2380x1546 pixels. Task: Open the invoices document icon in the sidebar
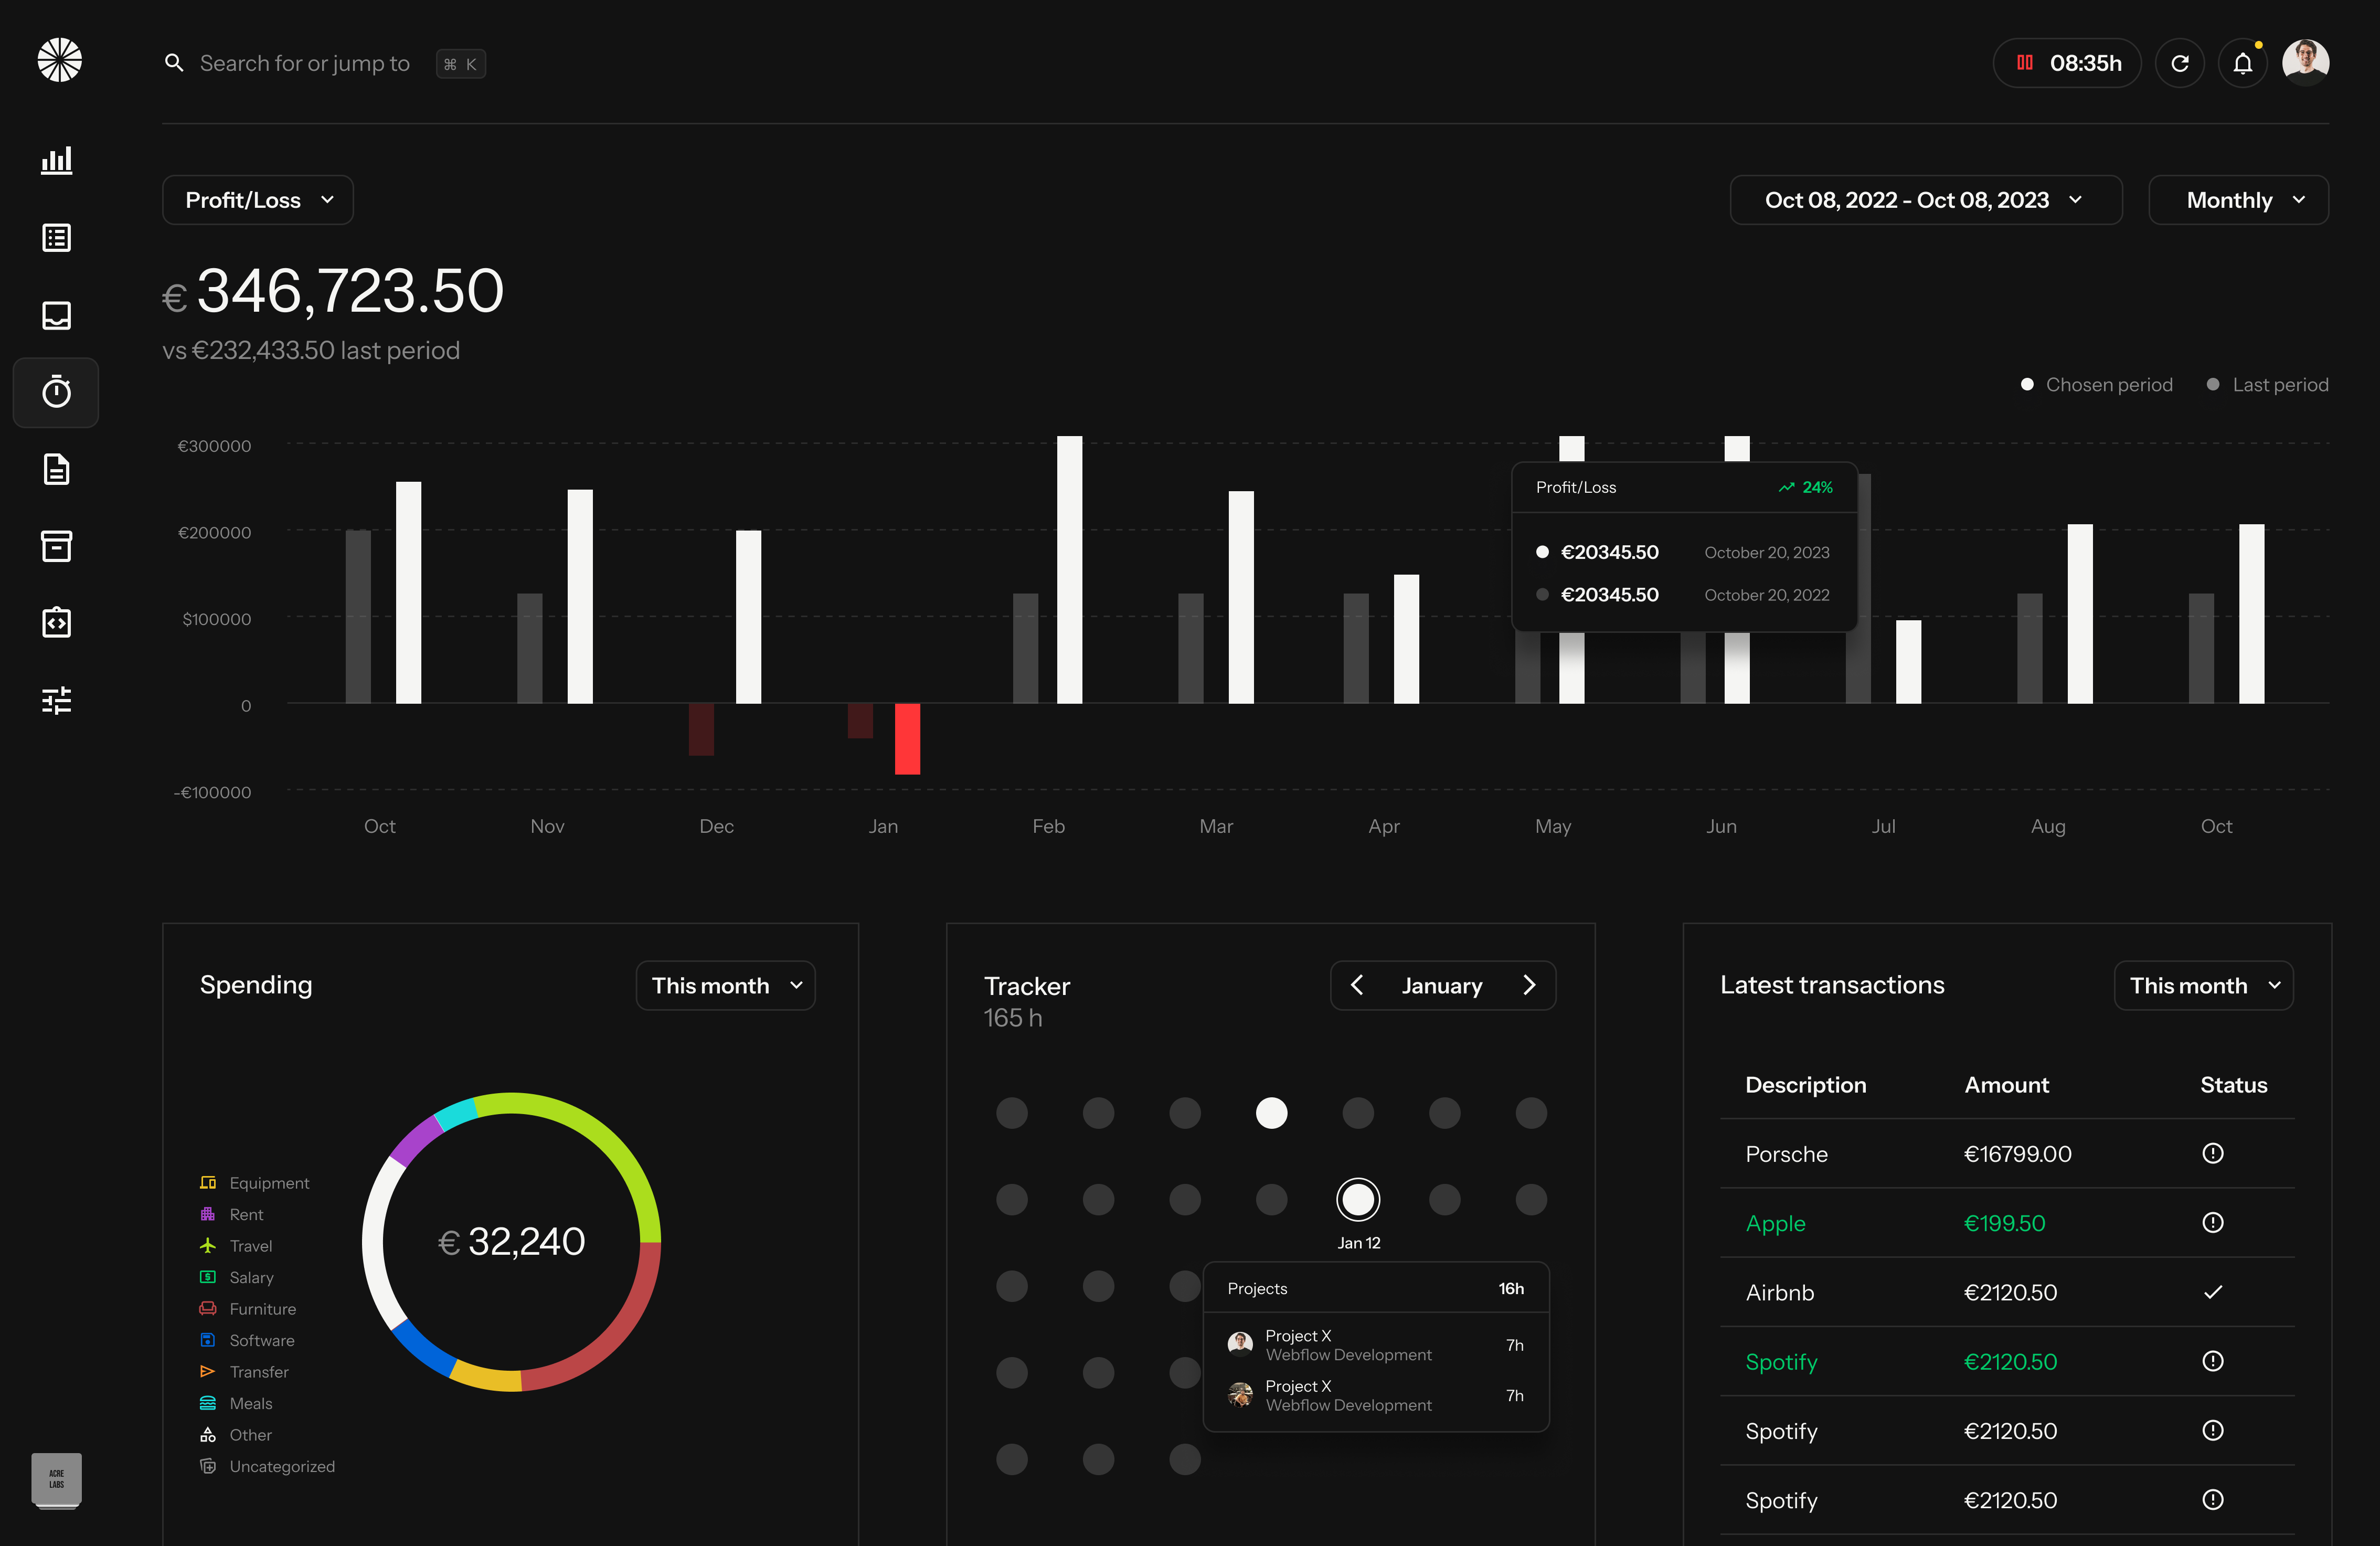[x=56, y=469]
